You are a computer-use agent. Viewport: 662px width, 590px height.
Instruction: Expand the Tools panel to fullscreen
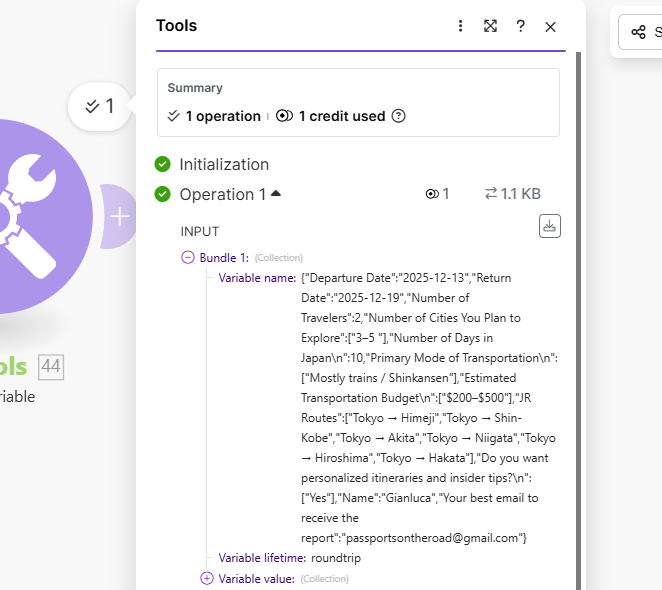point(490,27)
